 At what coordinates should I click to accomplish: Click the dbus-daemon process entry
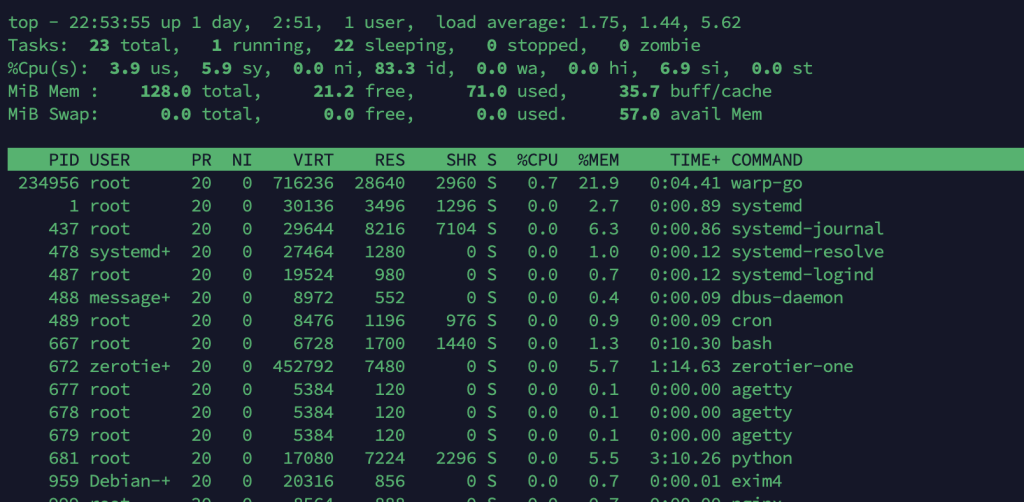[787, 298]
